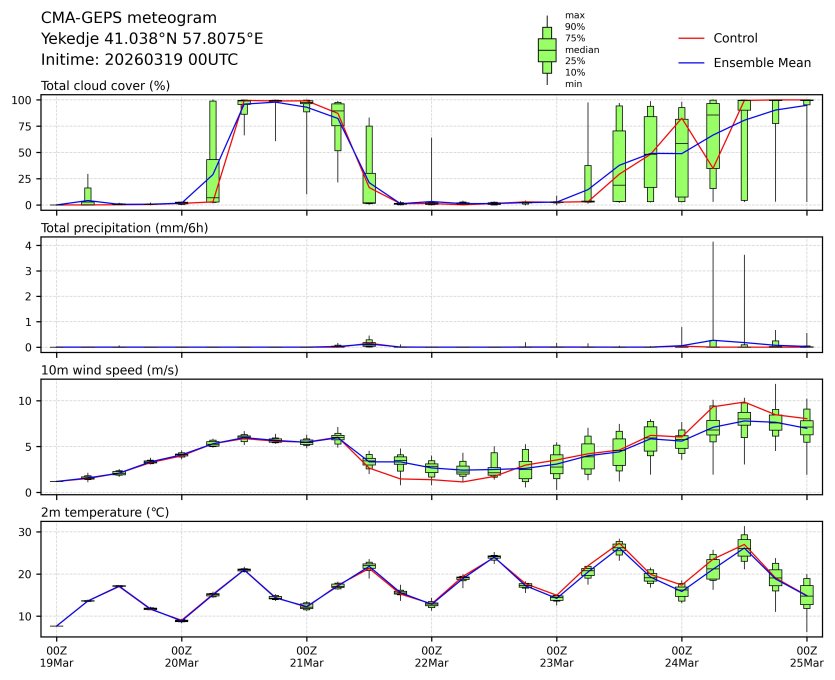Click the Total cloud cover panel title
The width and height of the screenshot is (835, 680).
click(x=105, y=86)
